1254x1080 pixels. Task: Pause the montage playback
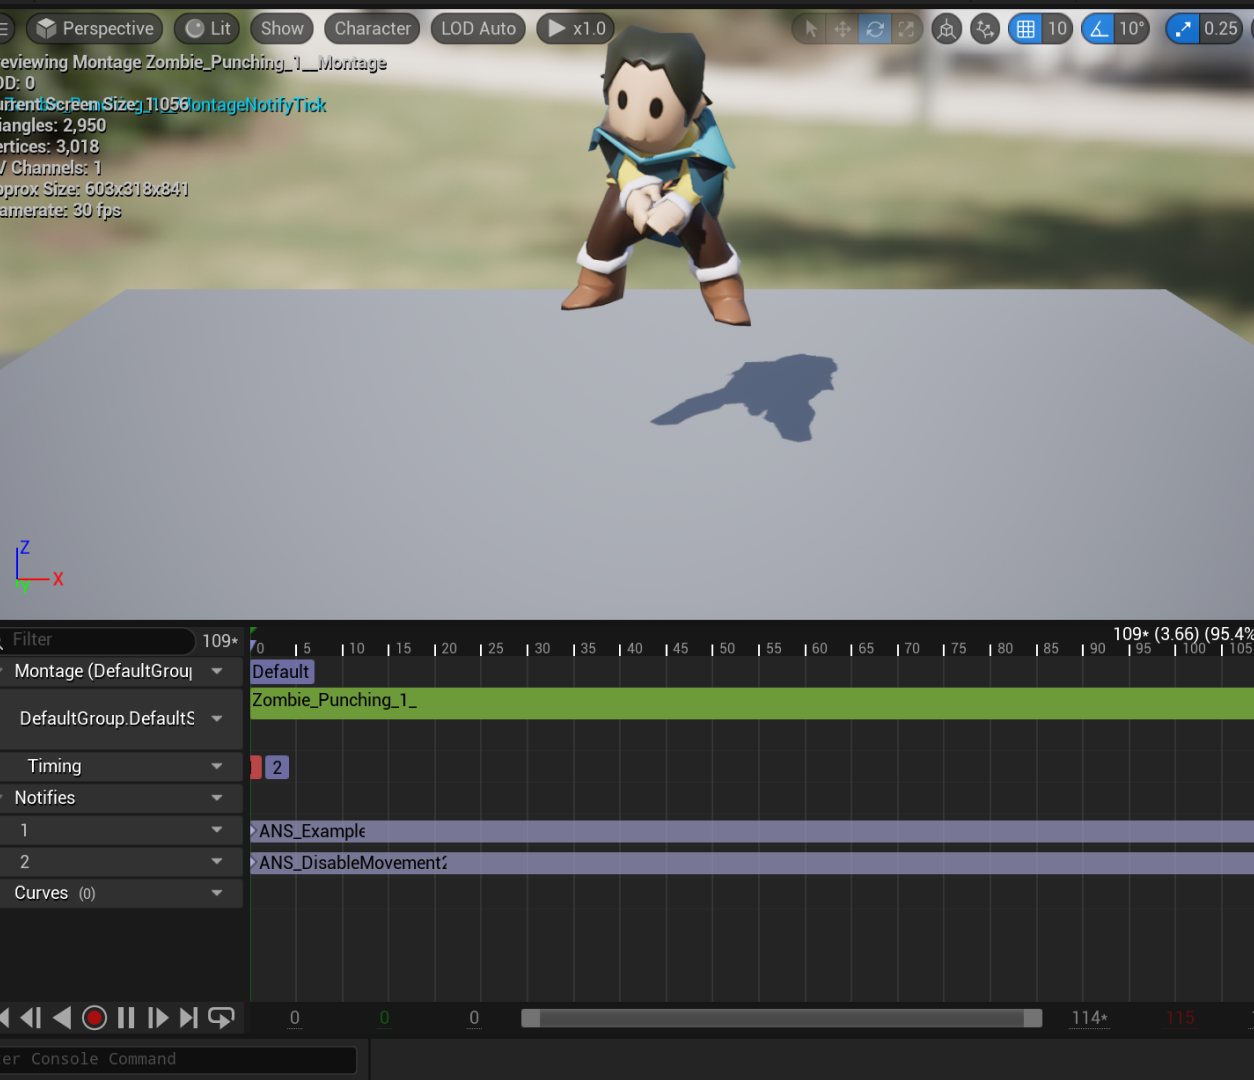coord(126,1017)
